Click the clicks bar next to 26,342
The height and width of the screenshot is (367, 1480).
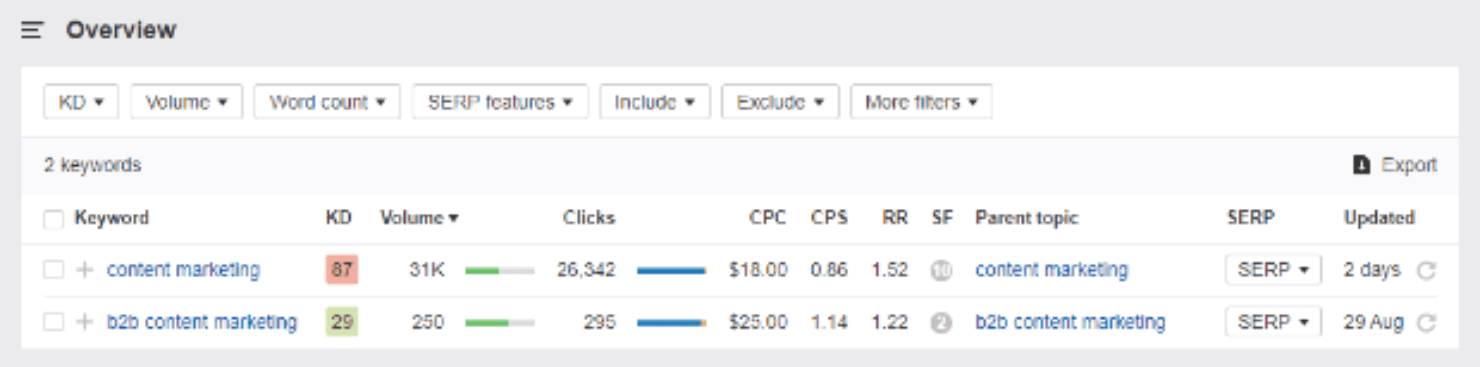coord(671,270)
